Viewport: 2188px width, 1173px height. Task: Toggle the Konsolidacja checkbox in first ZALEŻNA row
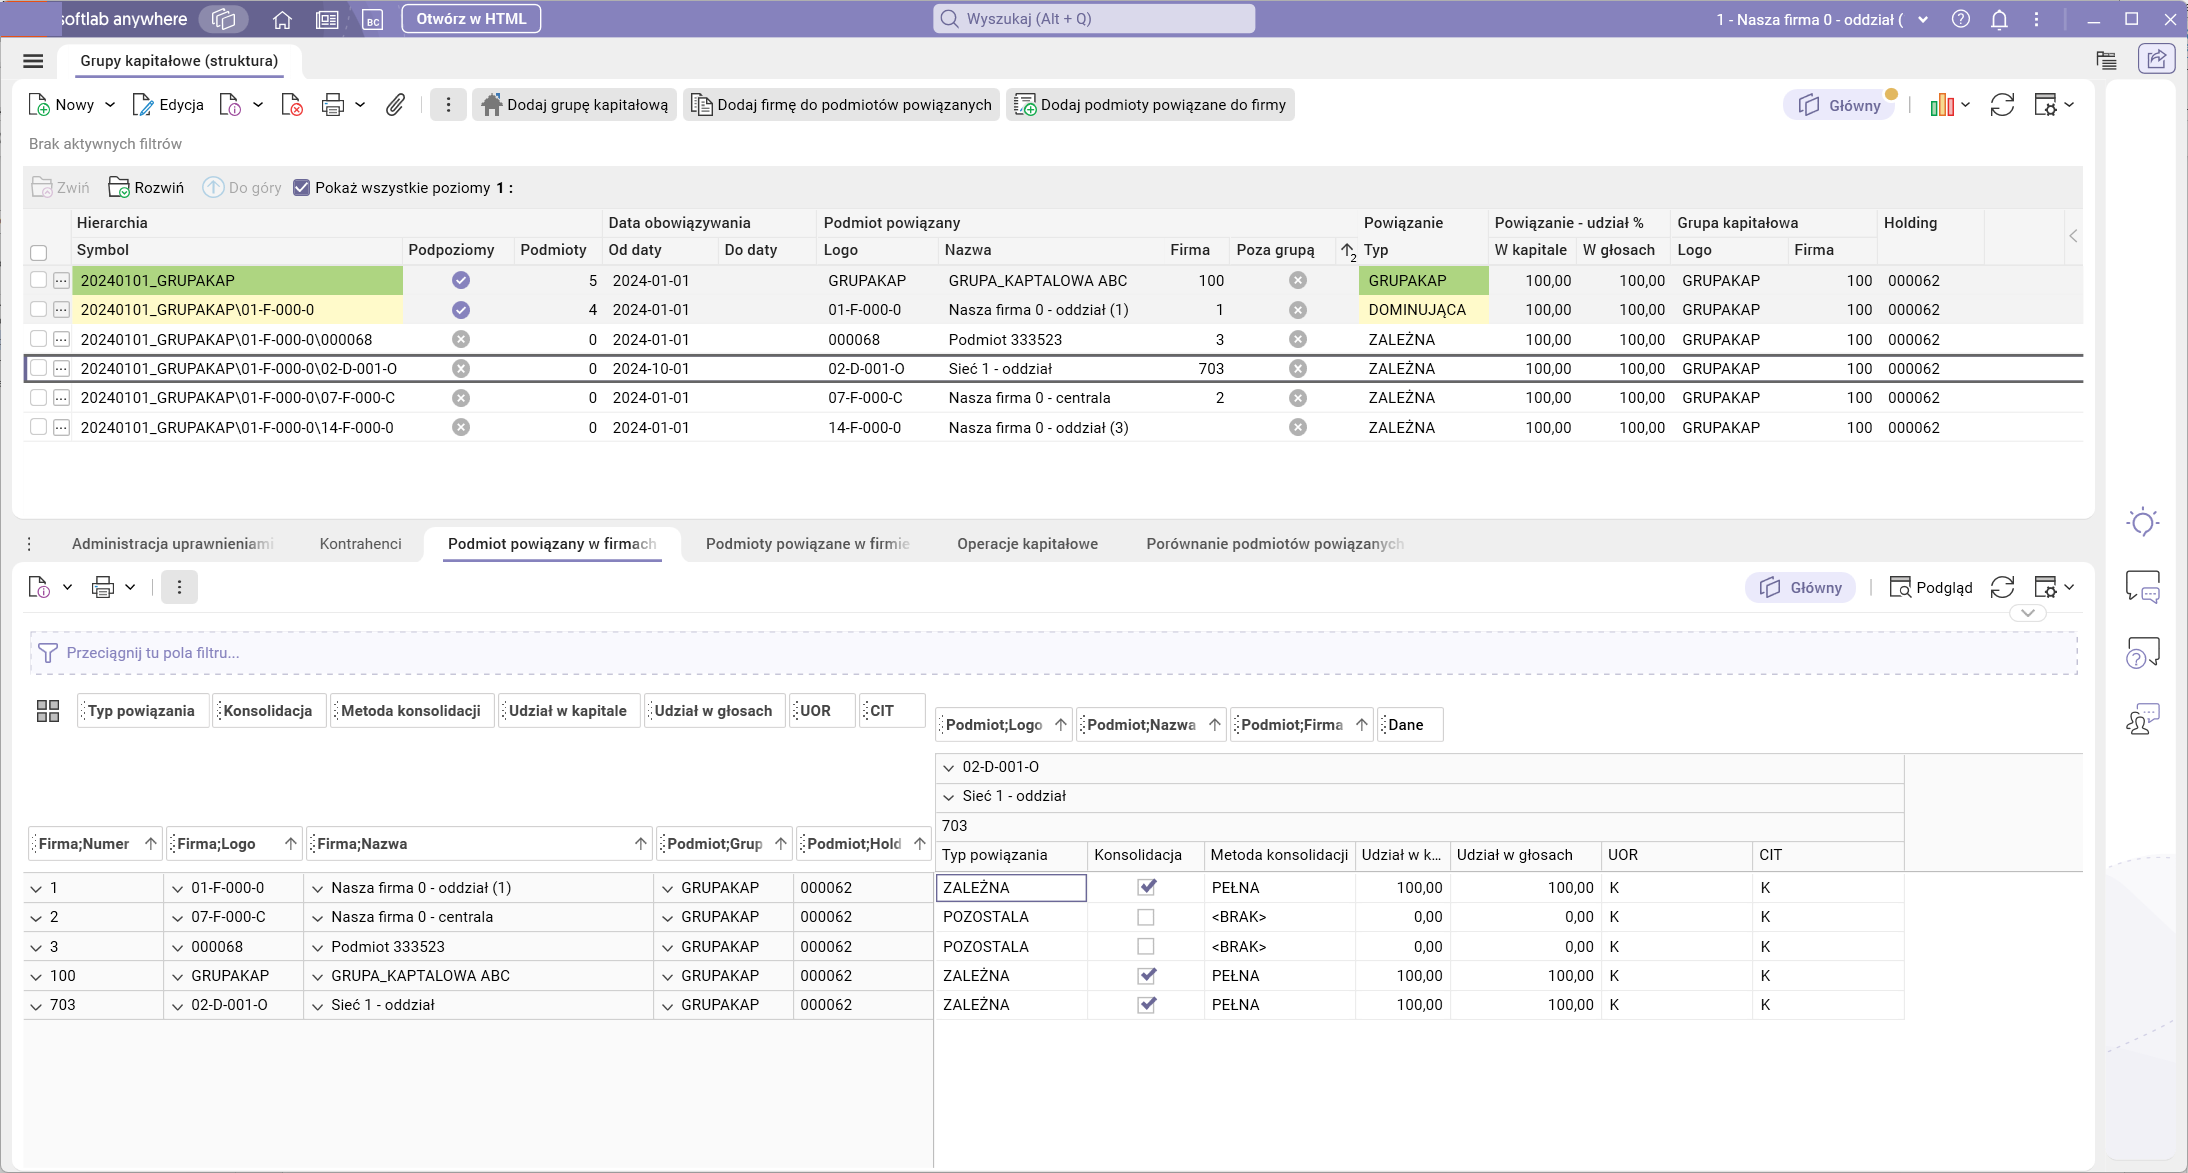coord(1146,887)
